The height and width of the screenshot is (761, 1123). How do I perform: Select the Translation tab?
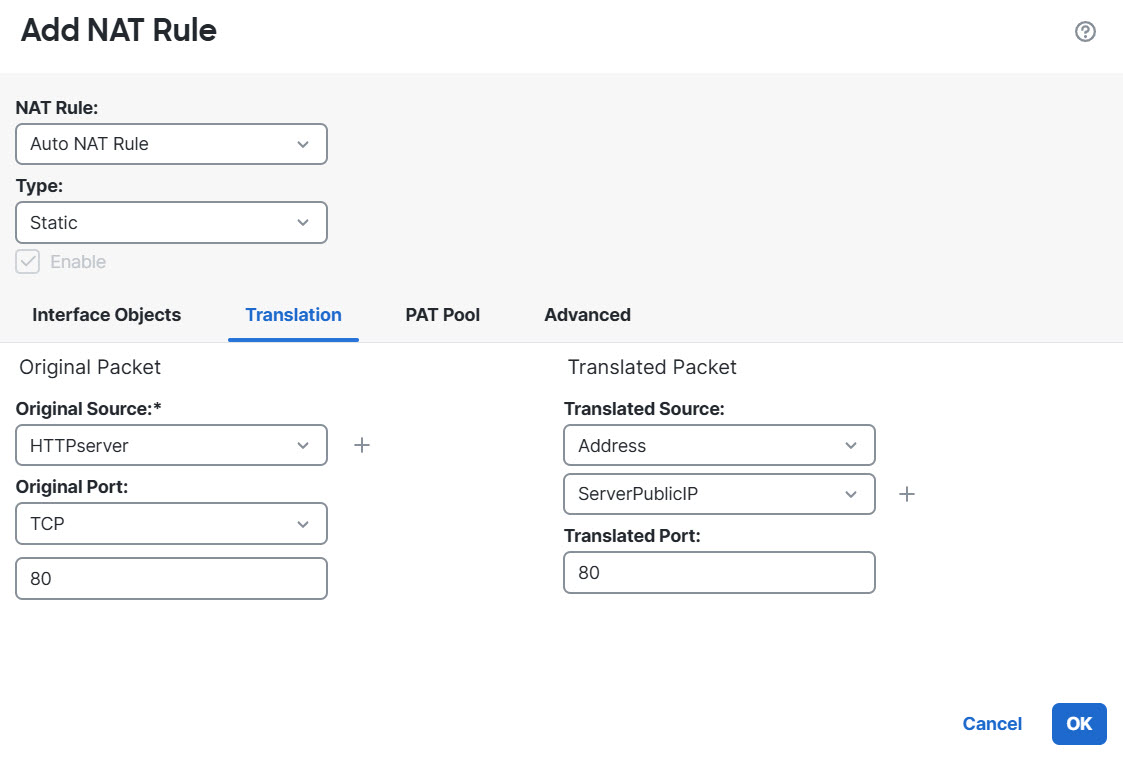(293, 315)
